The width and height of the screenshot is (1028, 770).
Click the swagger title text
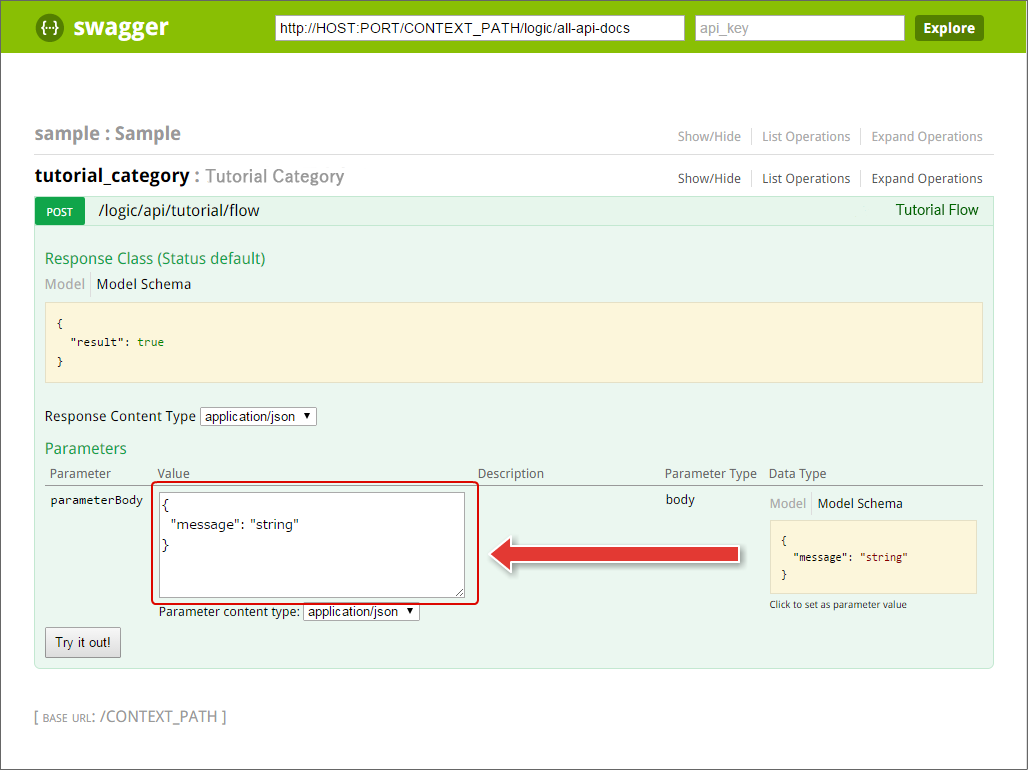point(121,28)
